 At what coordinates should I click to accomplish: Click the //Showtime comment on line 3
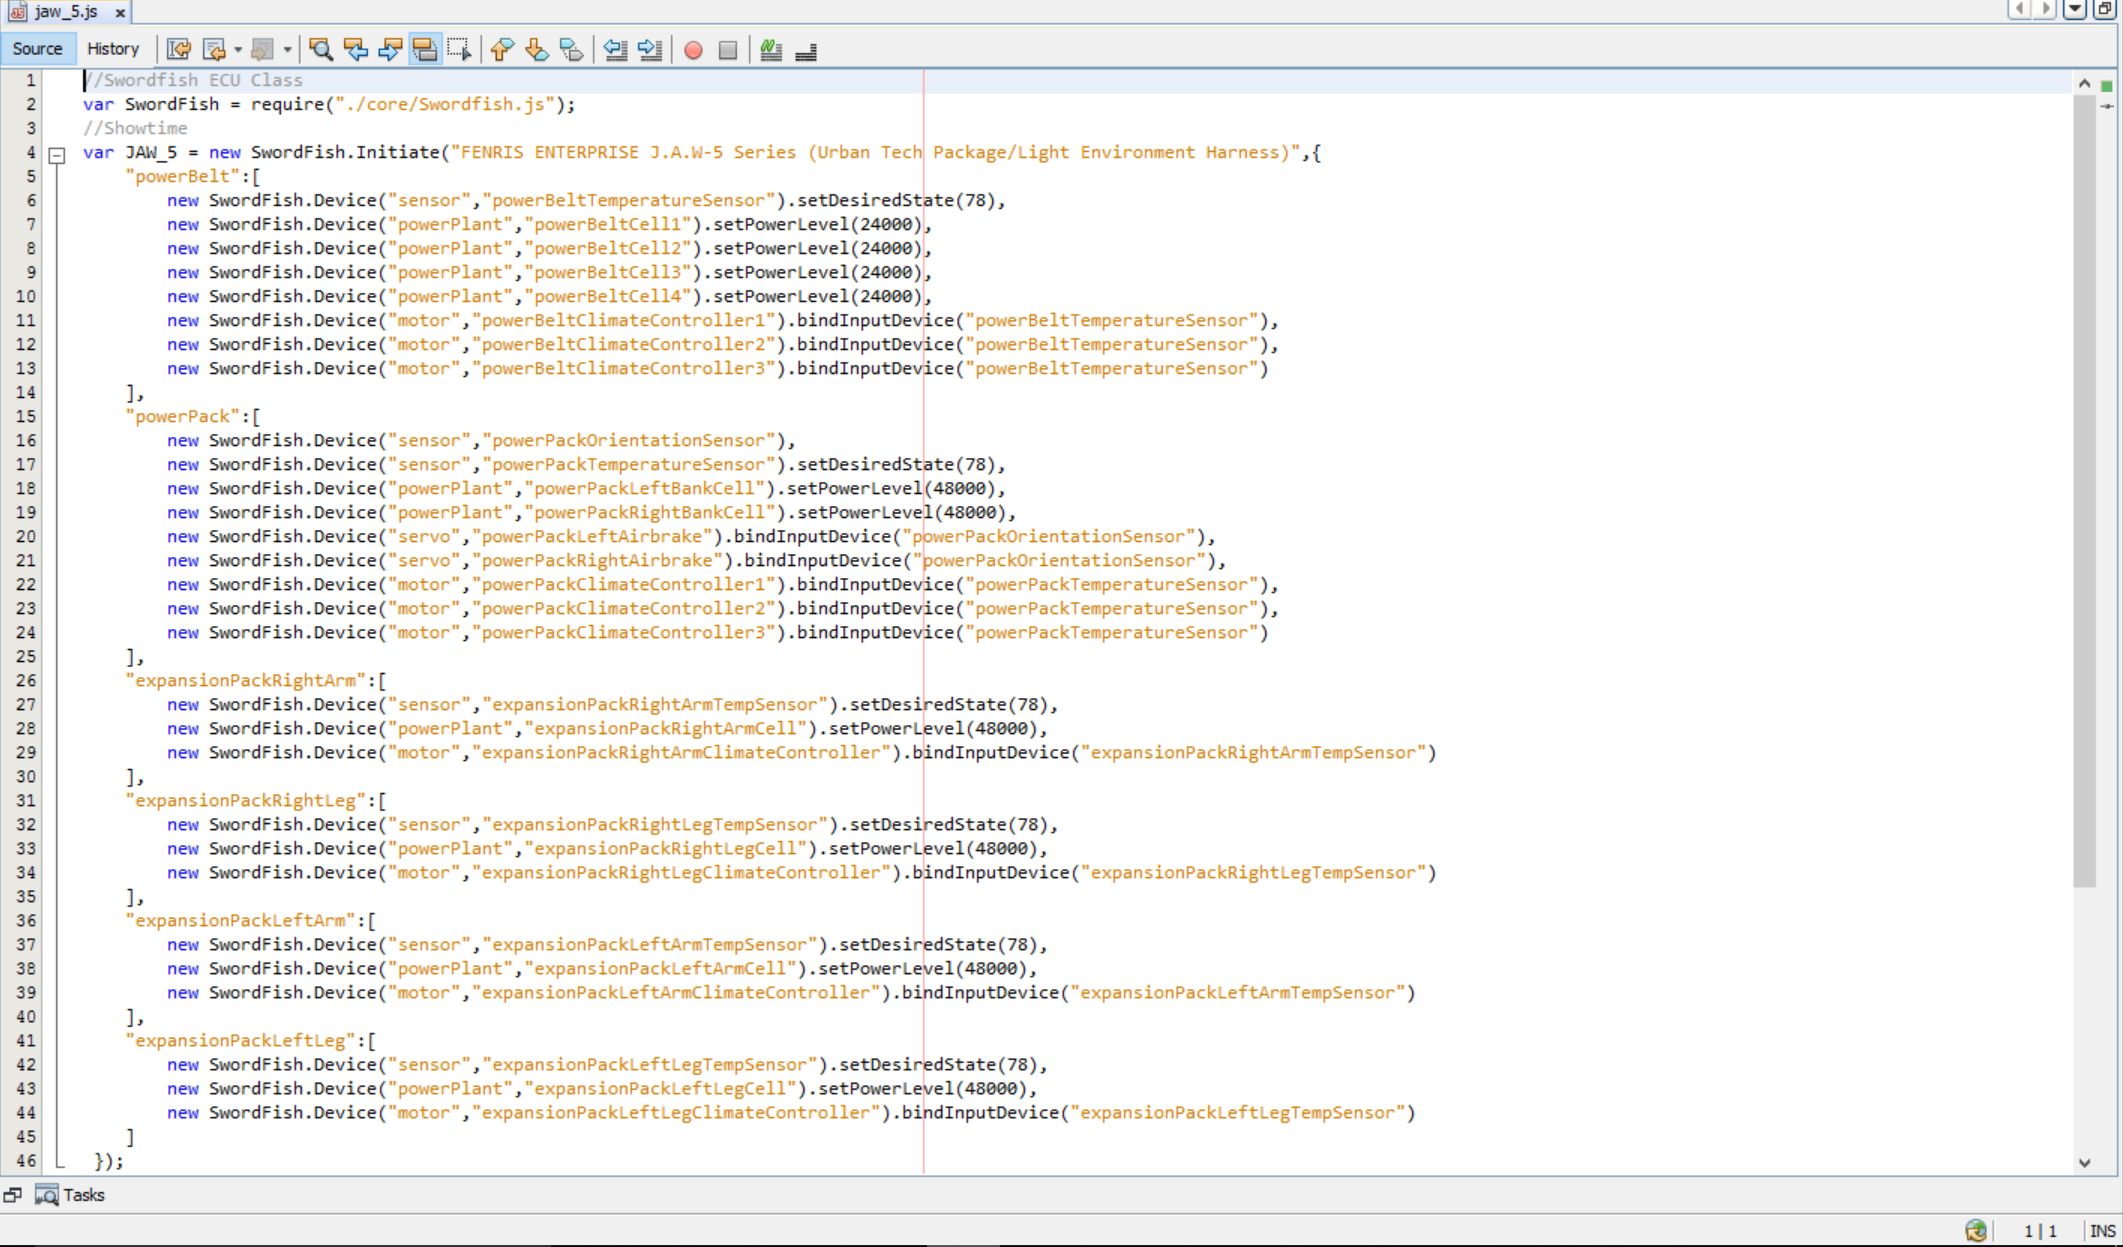click(x=135, y=128)
